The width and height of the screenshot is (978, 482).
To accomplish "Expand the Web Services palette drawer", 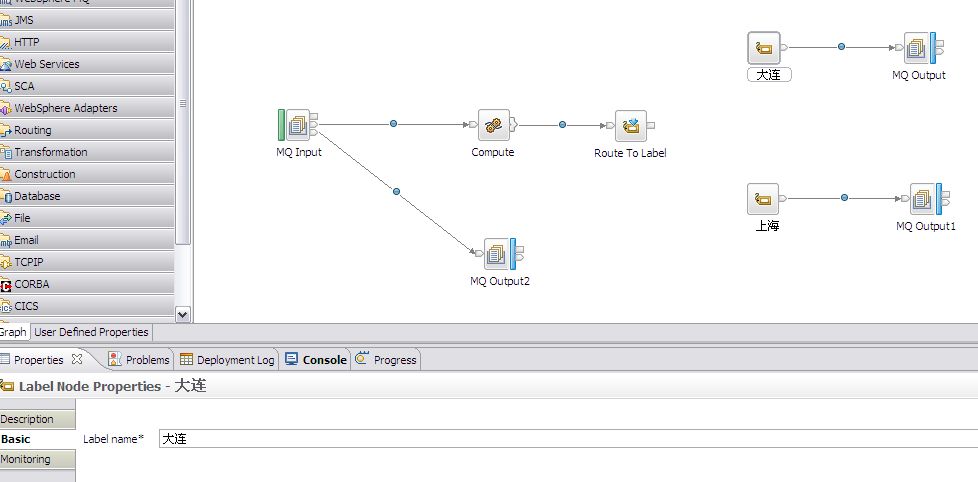I will pos(87,64).
